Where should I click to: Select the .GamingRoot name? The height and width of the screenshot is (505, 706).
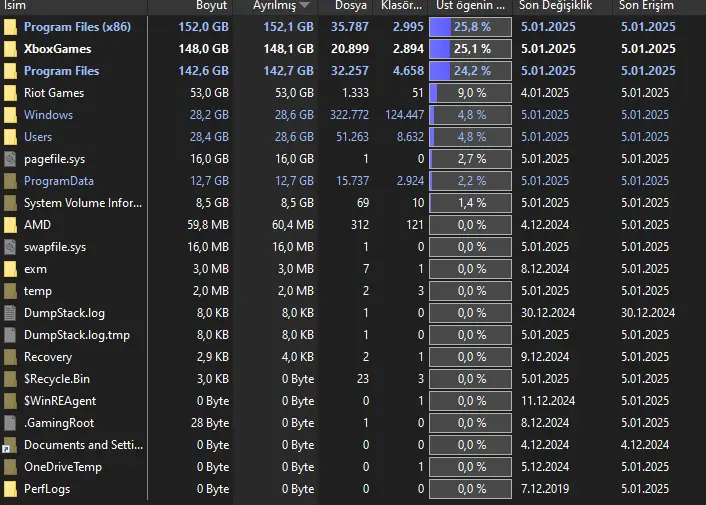tap(59, 423)
